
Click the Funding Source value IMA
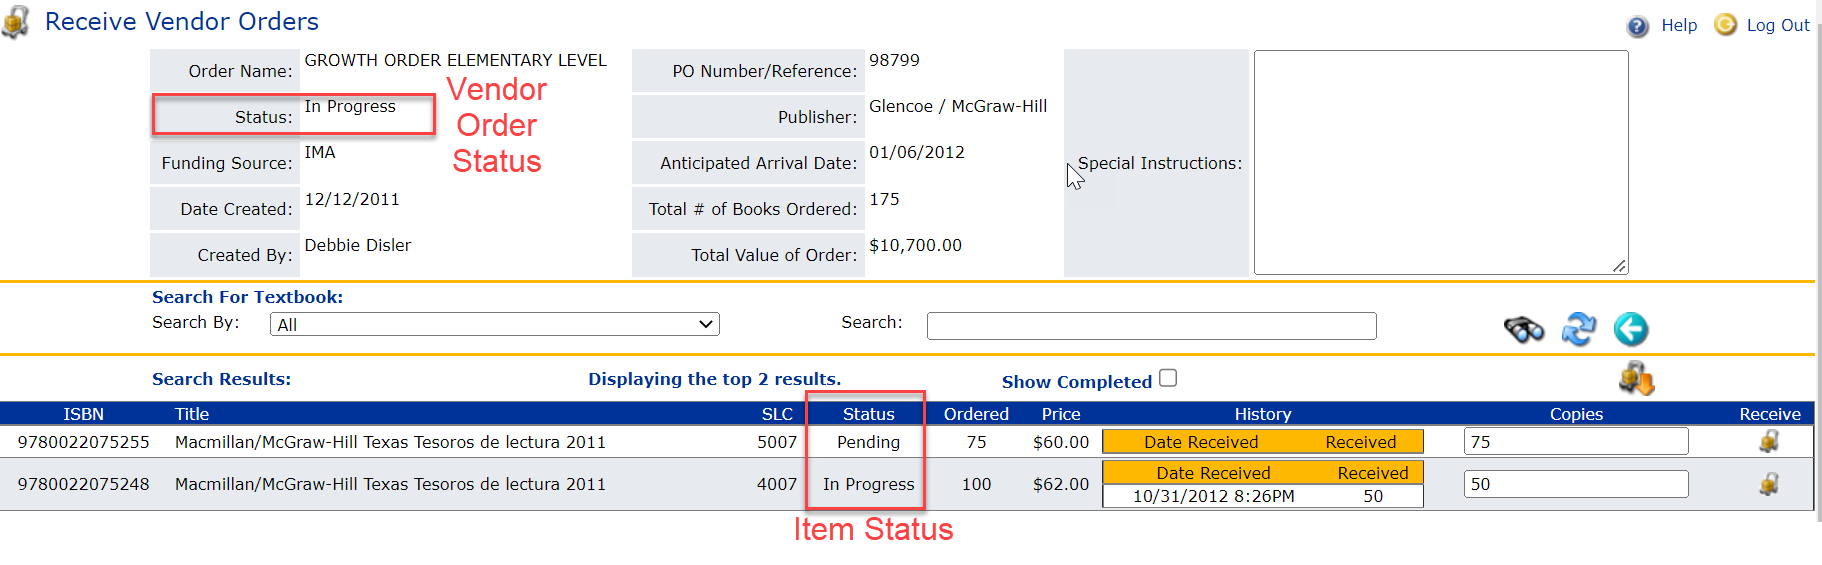(x=320, y=152)
